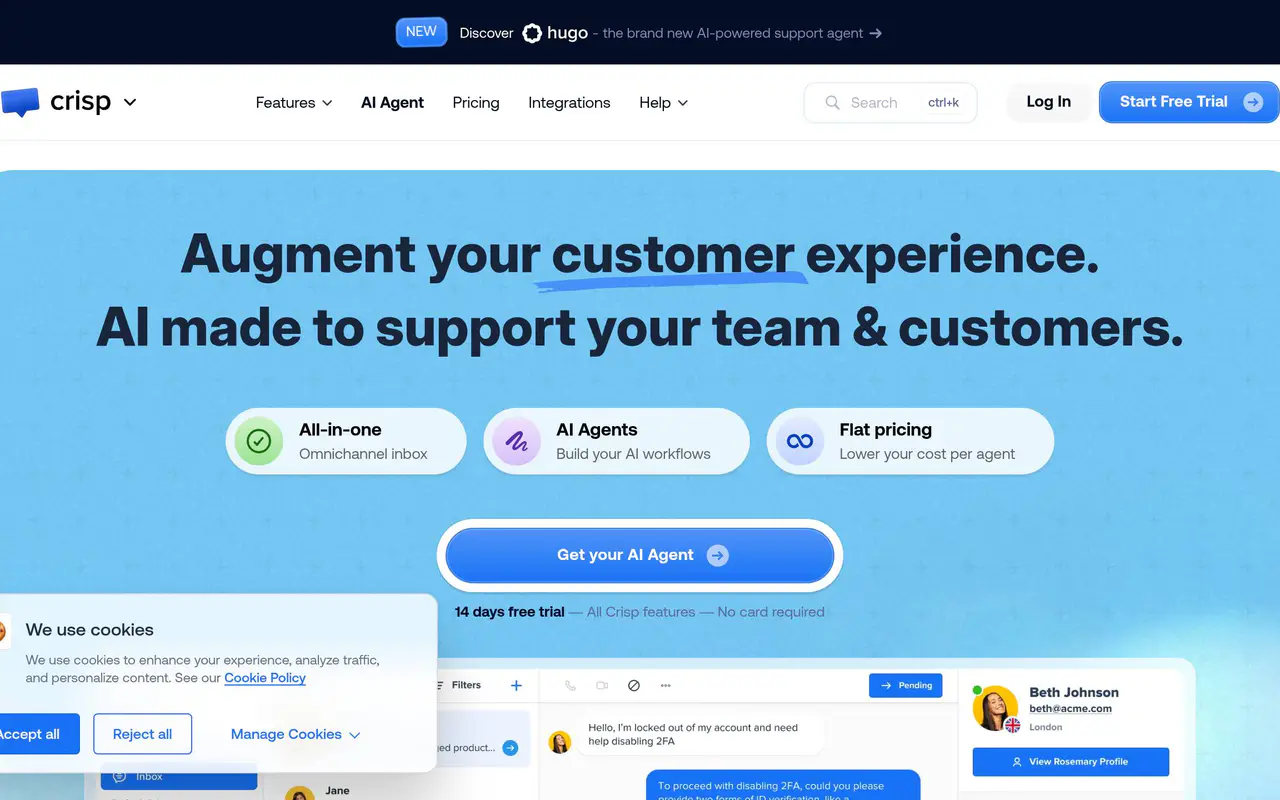Click the Get your AI Agent button

pos(640,555)
